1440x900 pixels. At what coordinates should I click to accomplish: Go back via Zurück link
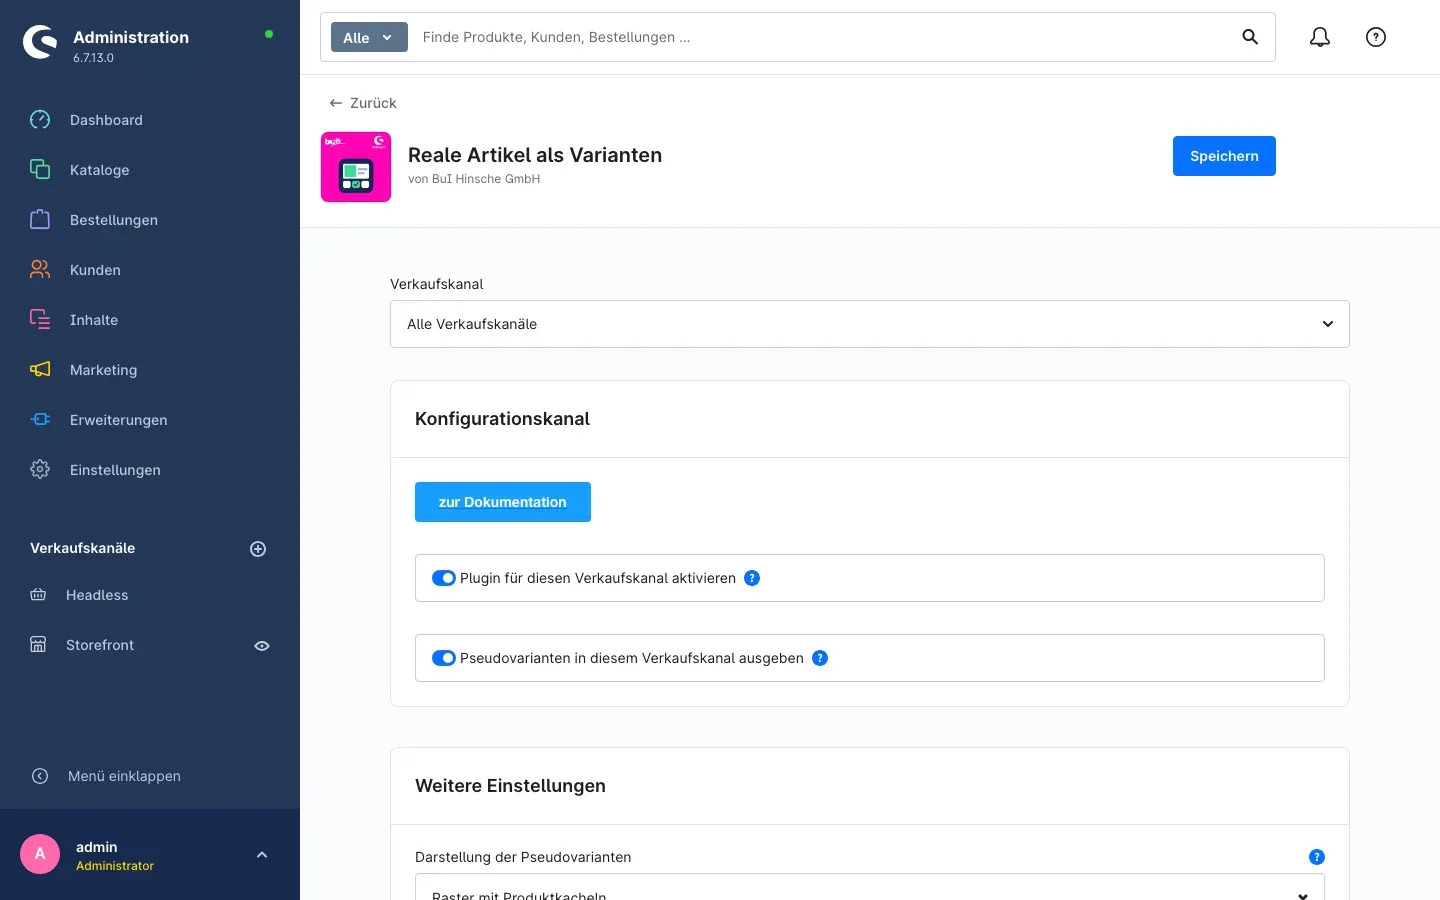pyautogui.click(x=363, y=103)
